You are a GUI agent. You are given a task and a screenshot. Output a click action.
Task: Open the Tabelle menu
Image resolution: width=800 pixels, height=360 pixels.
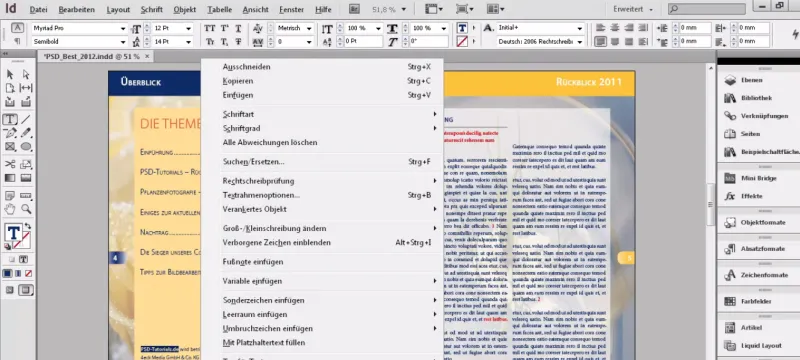(x=219, y=10)
